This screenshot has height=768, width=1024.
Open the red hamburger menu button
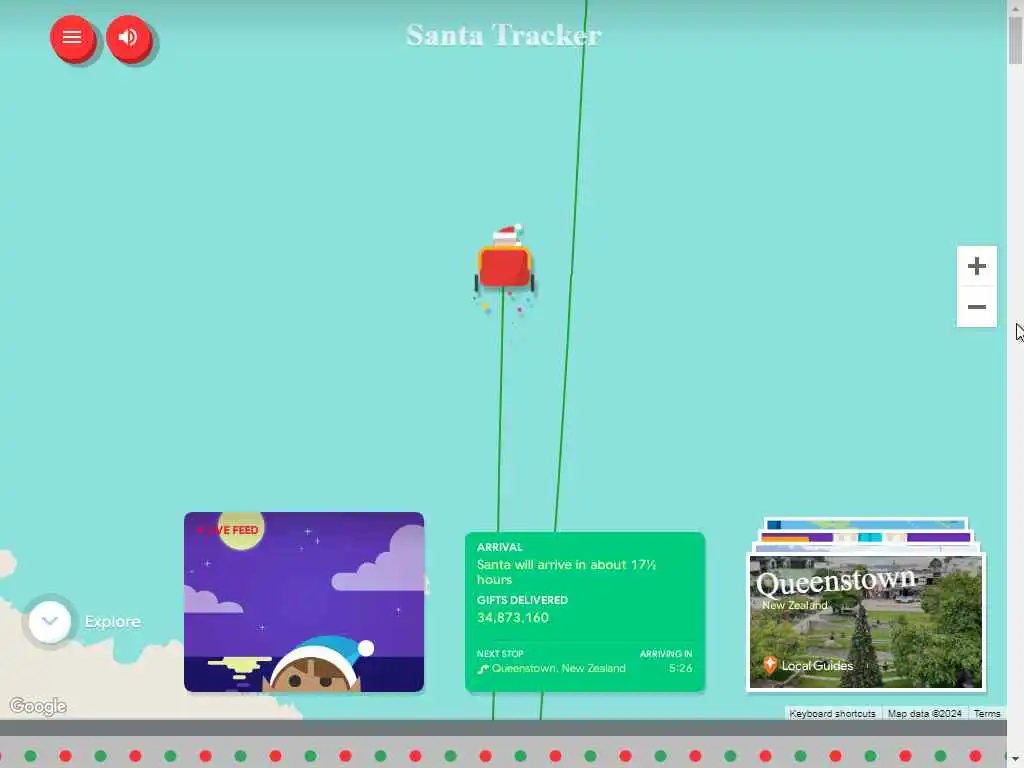pyautogui.click(x=72, y=37)
